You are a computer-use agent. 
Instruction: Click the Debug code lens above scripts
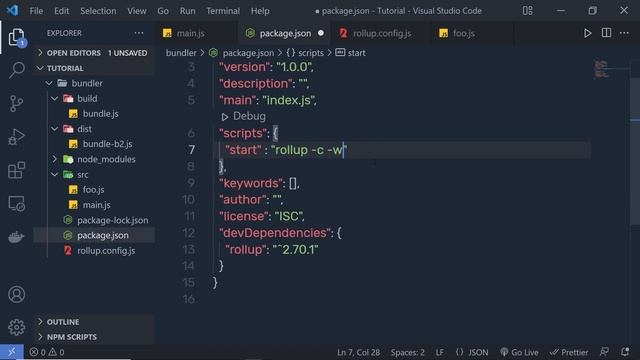point(244,116)
